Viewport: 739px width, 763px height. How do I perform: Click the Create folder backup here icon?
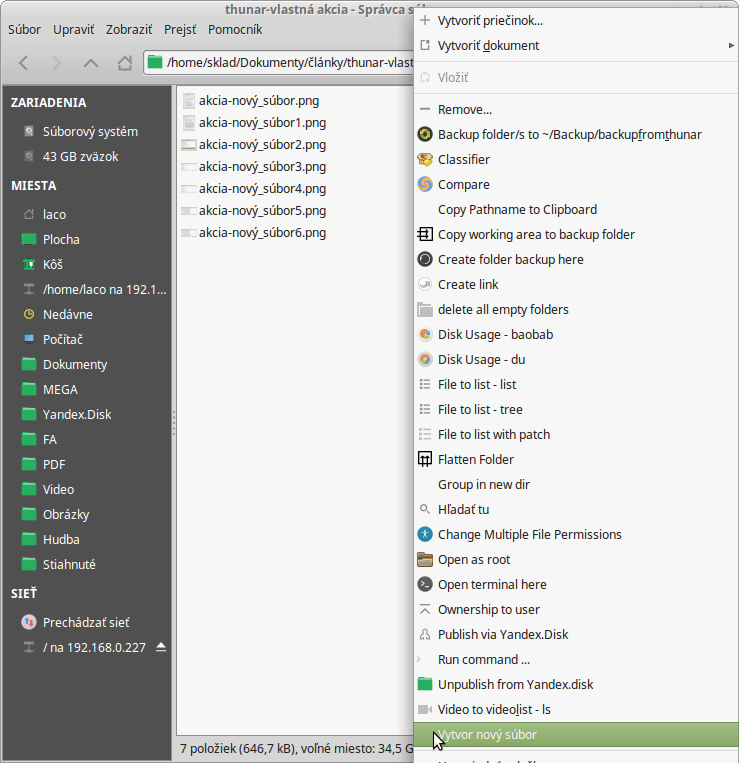tap(425, 259)
